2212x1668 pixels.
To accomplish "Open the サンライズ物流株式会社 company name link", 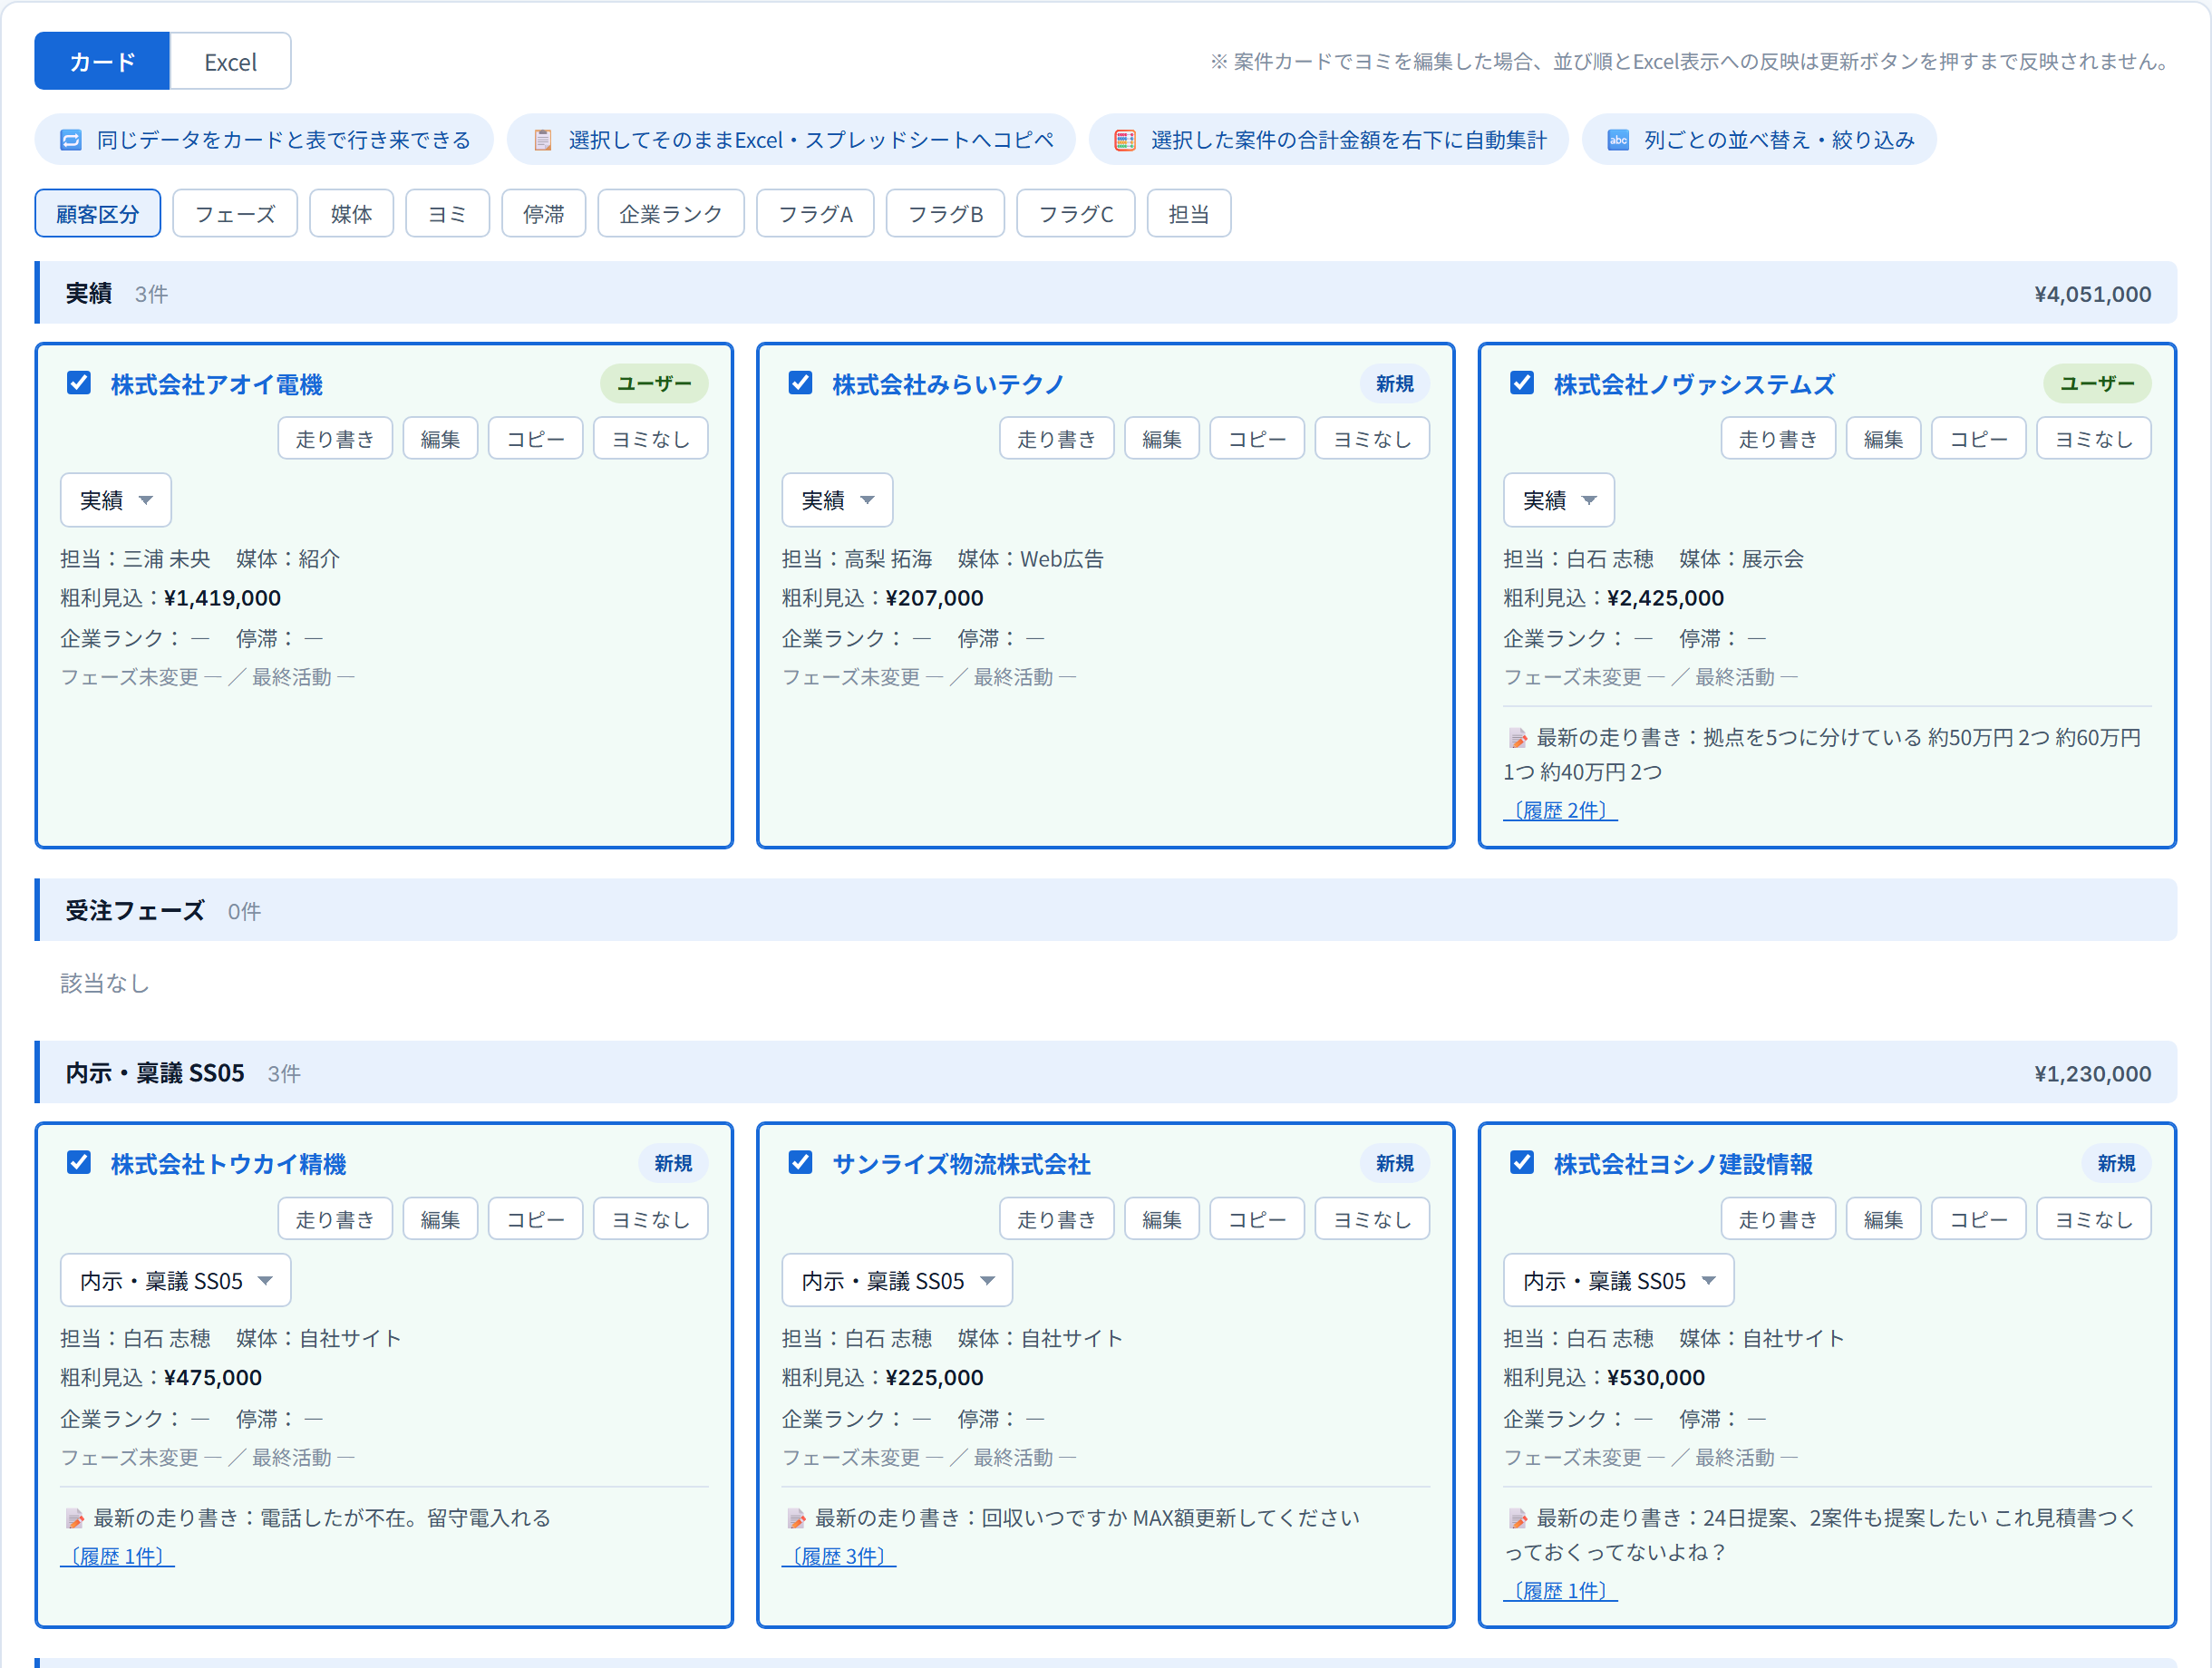I will [961, 1164].
